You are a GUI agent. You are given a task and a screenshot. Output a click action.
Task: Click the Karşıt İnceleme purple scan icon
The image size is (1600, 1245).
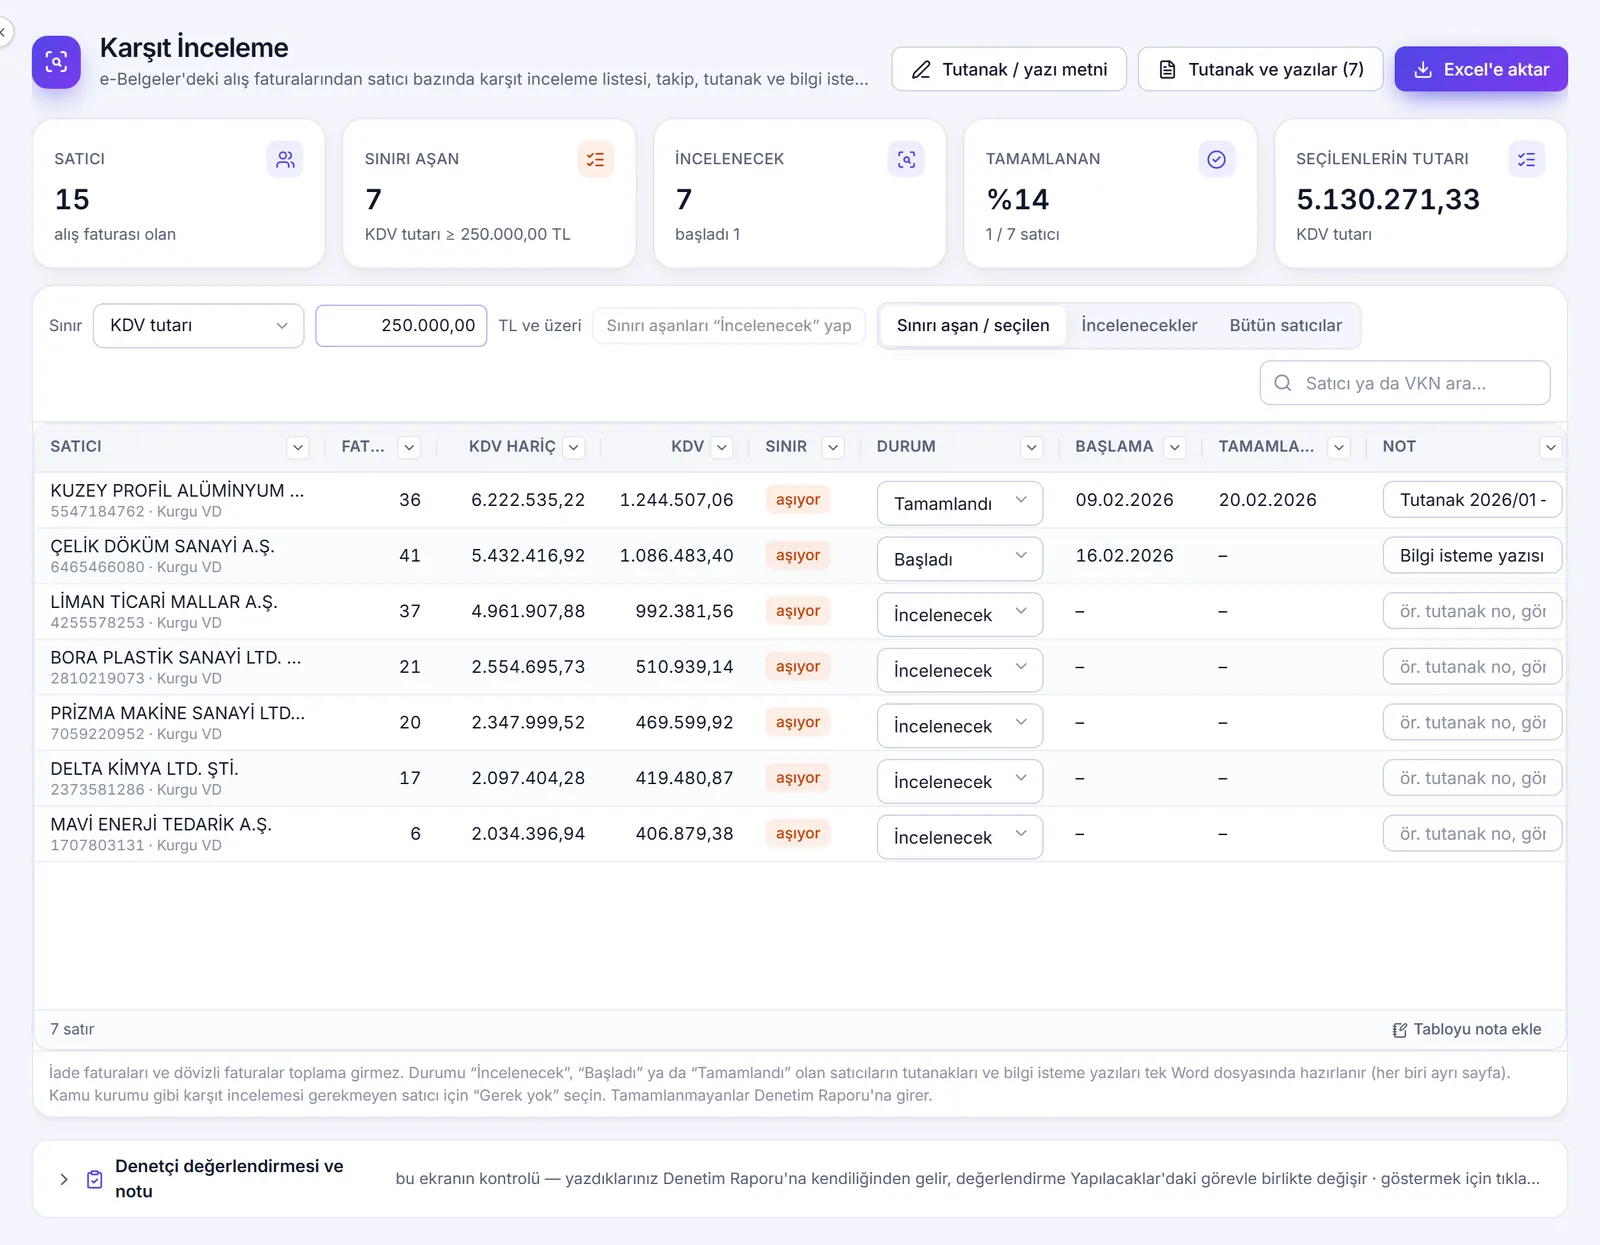(x=56, y=62)
